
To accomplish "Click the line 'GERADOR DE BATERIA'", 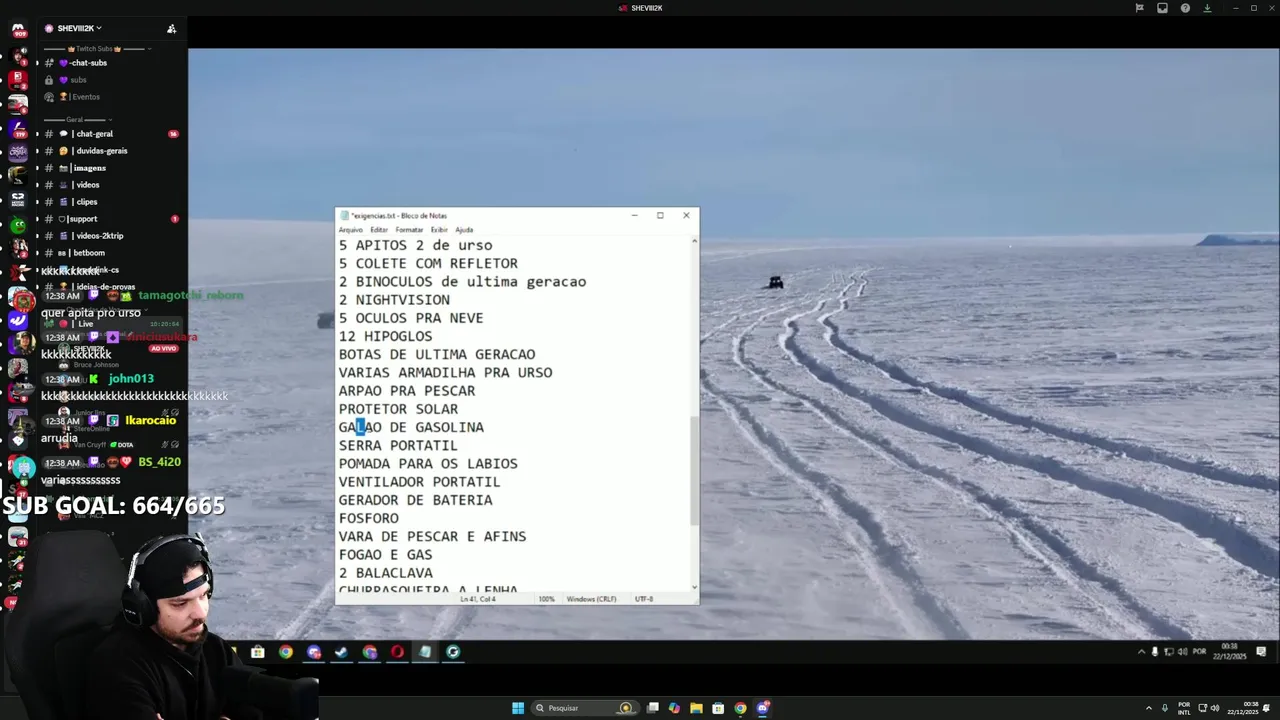I will click(x=415, y=500).
